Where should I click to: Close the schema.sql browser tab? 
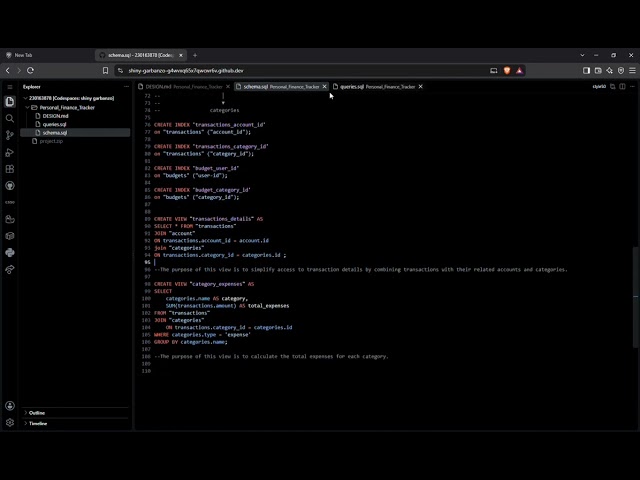181,55
